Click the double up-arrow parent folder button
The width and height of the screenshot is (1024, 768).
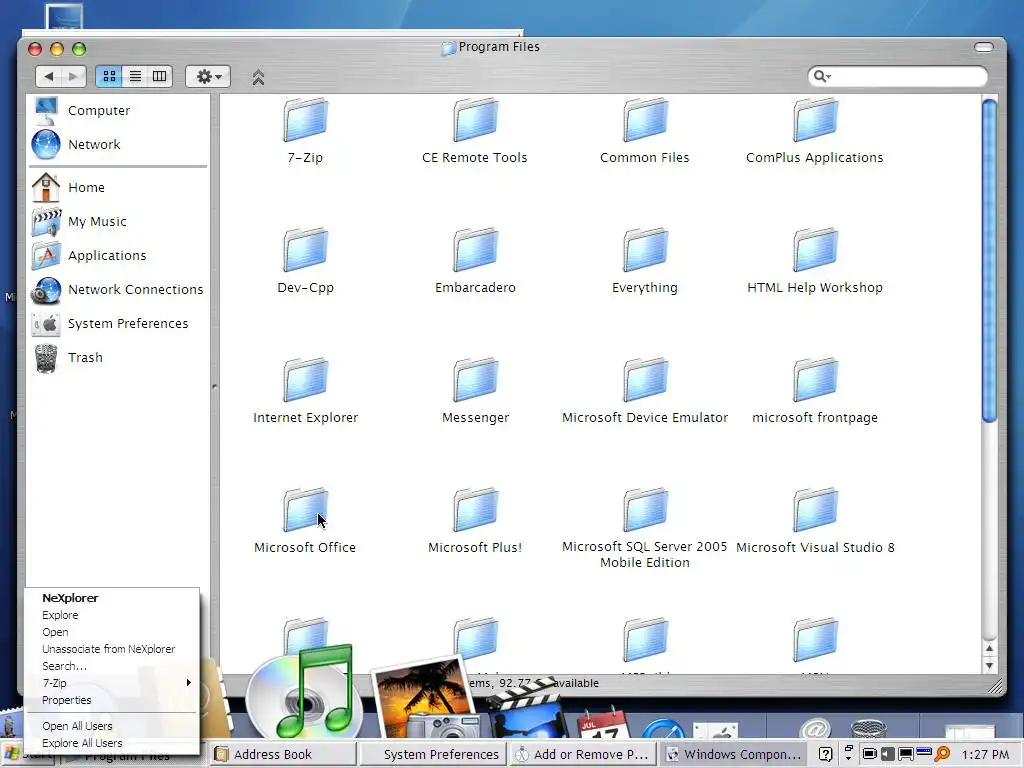click(x=258, y=77)
